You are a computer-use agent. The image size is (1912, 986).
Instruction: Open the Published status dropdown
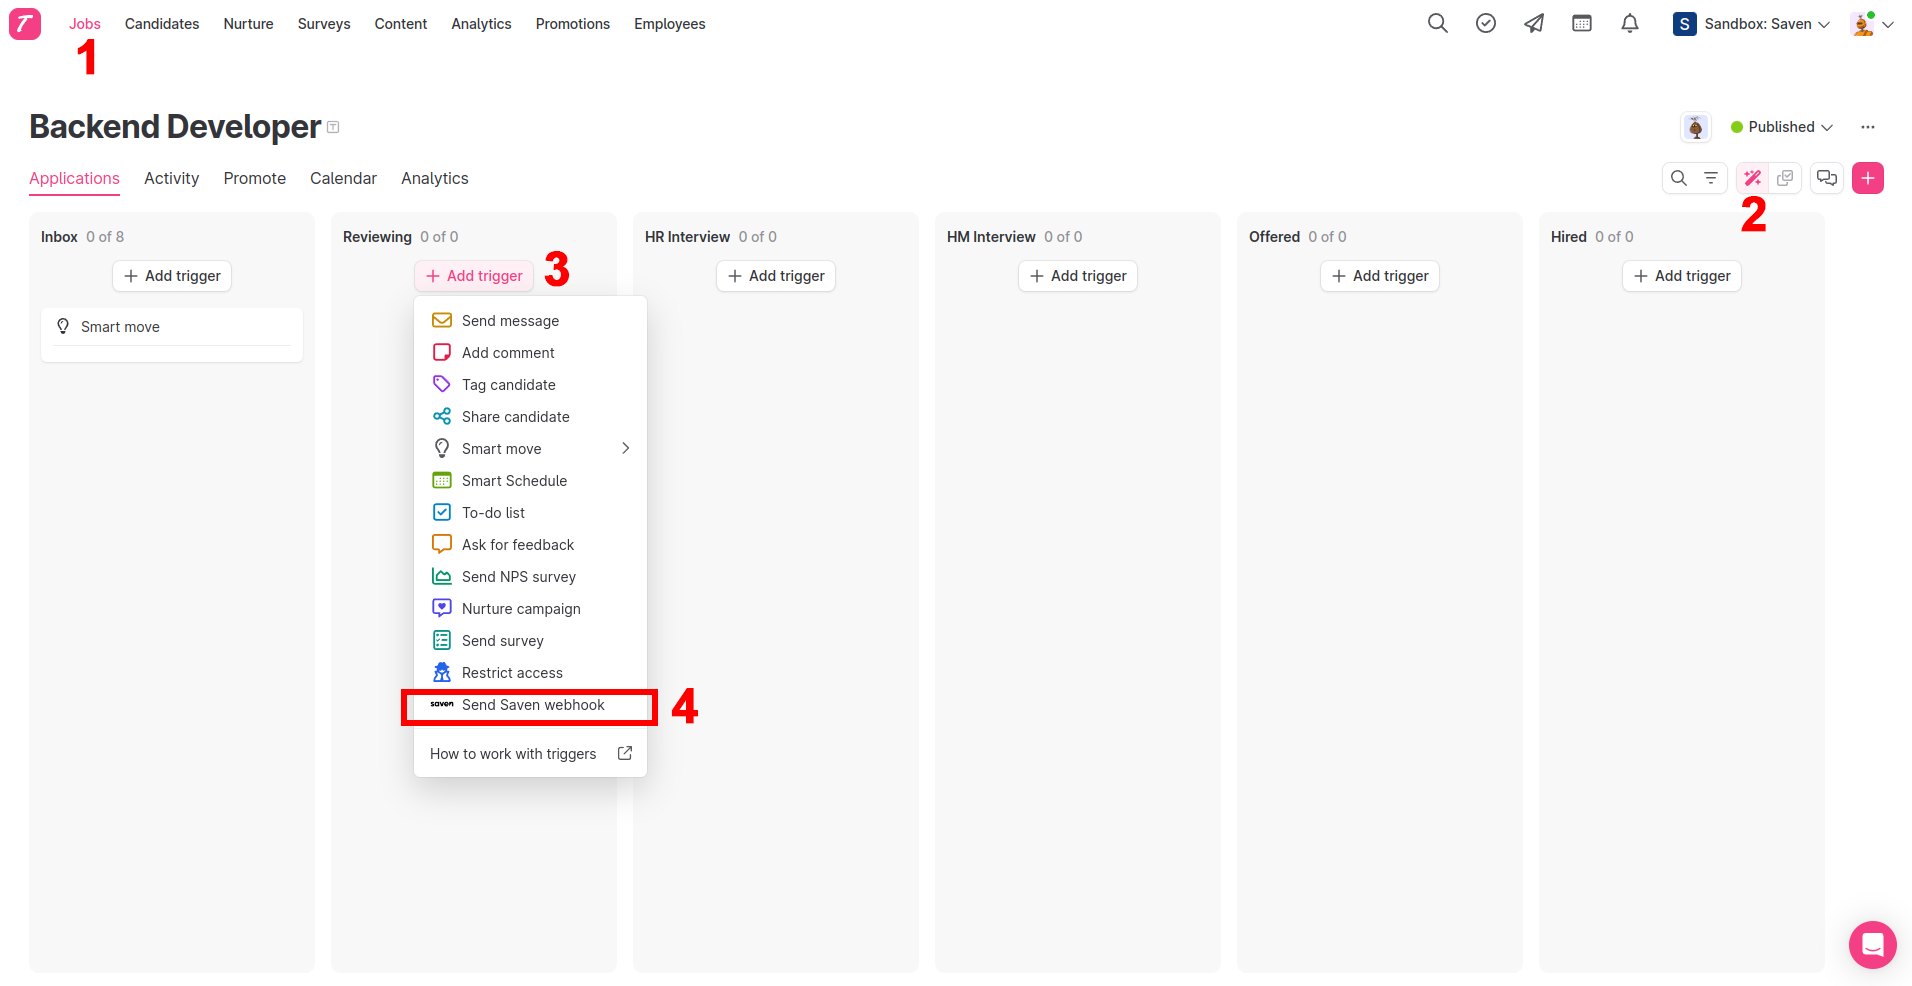point(1781,127)
